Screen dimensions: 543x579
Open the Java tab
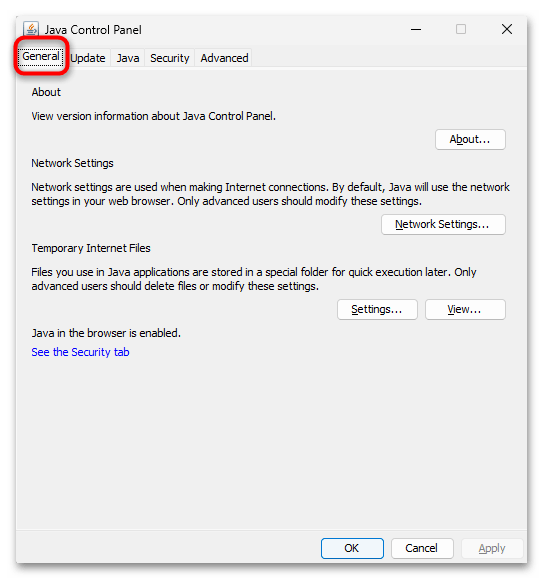(128, 58)
